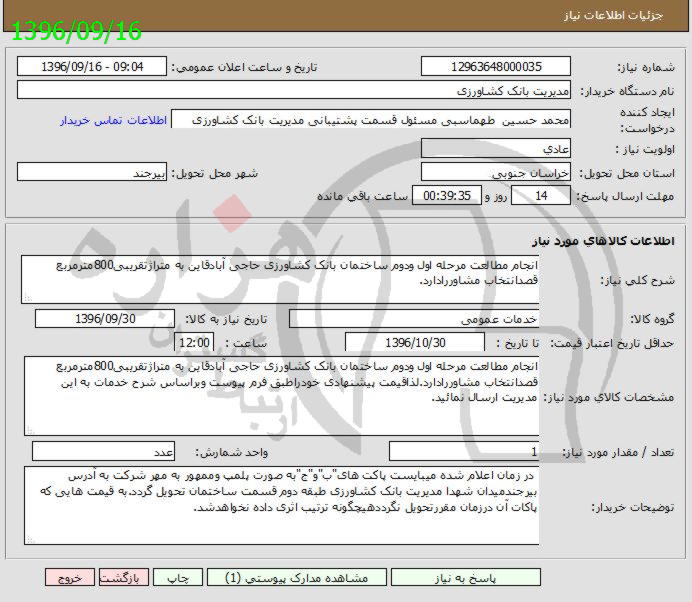
Task: Click the remaining days field 14
Action: pyautogui.click(x=541, y=196)
